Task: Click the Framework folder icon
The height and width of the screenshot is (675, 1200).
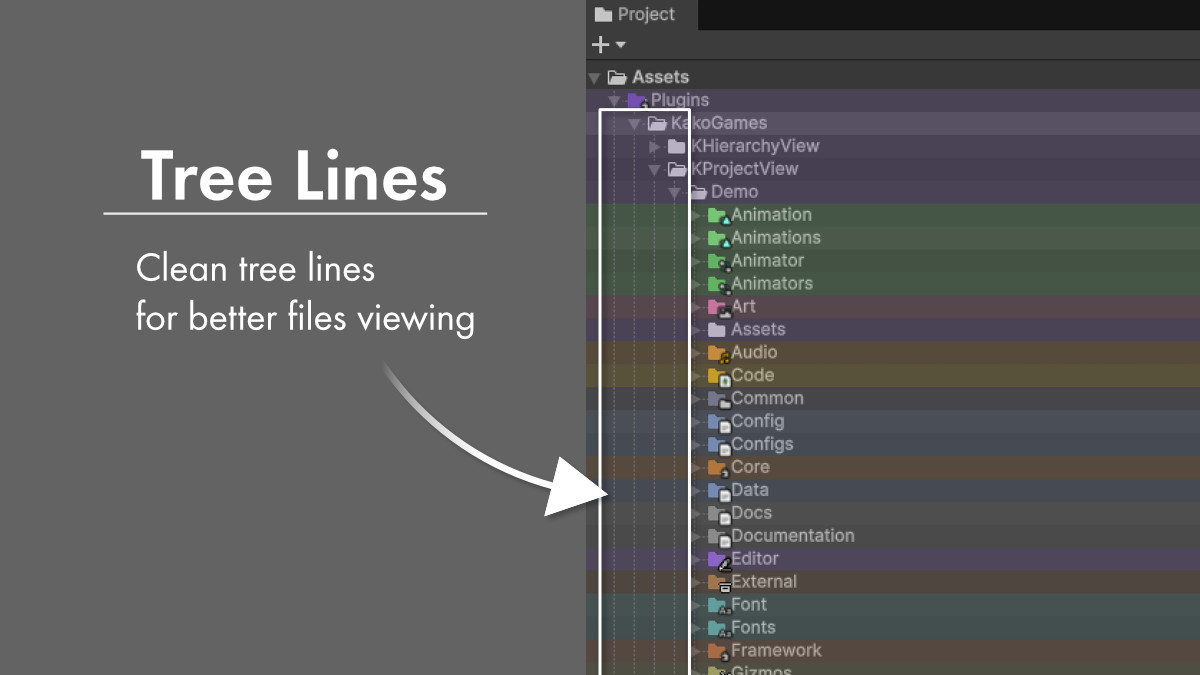Action: point(718,650)
